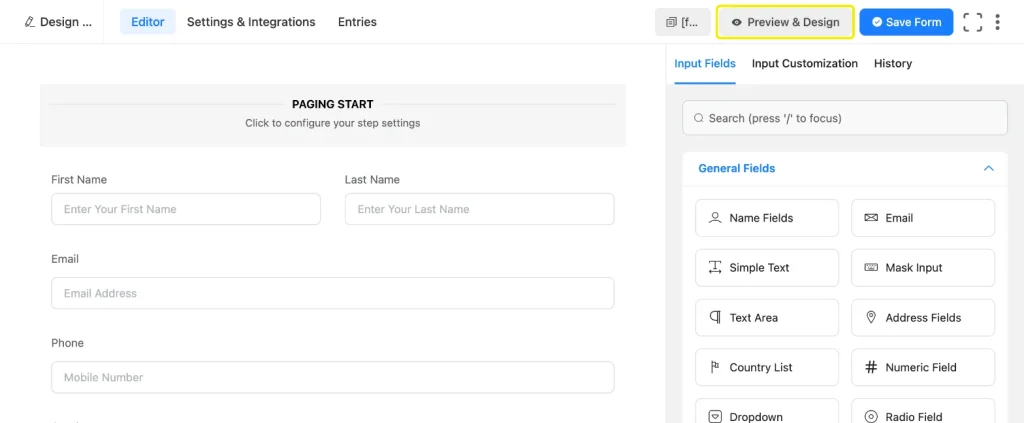
Task: Click the Radio Field circle icon
Action: point(871,416)
